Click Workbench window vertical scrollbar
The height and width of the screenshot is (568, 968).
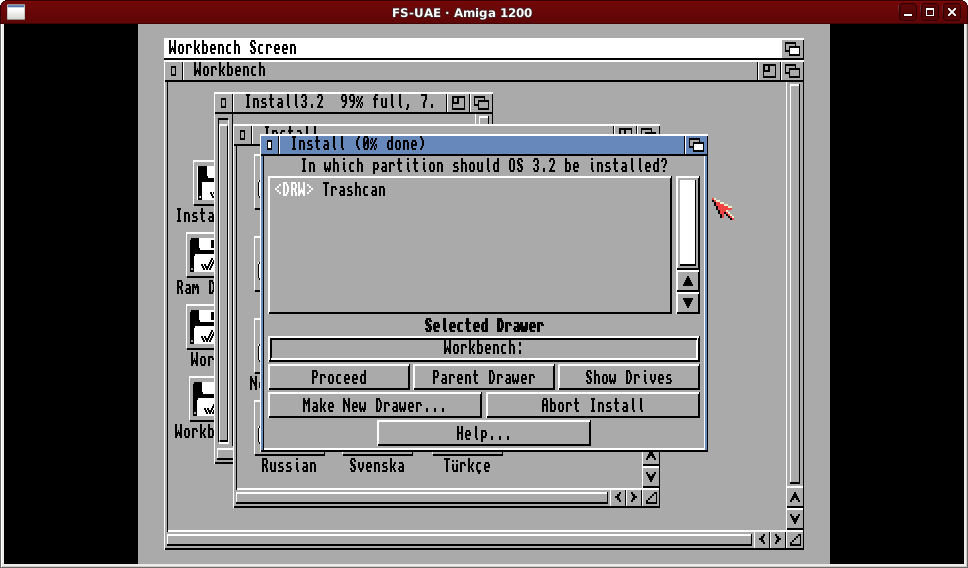[x=795, y=284]
